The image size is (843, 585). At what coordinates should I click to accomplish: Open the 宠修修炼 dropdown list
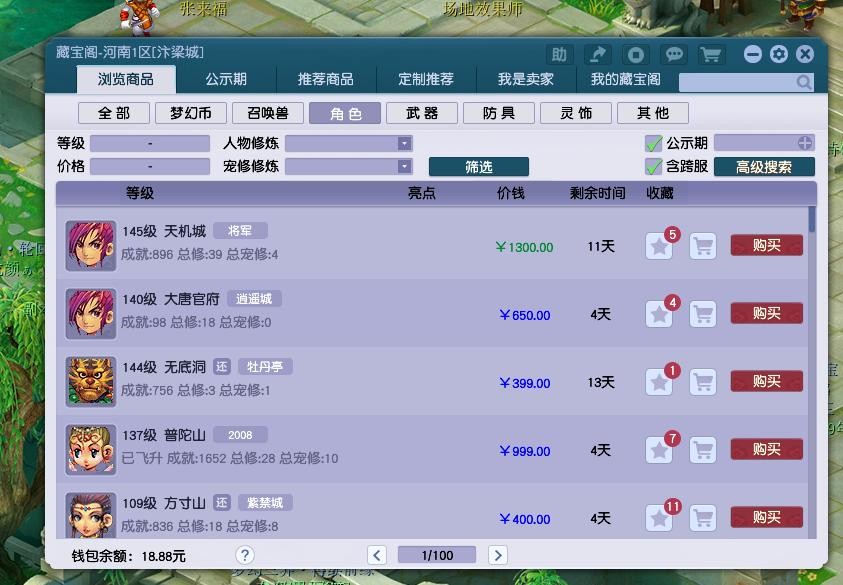point(404,167)
